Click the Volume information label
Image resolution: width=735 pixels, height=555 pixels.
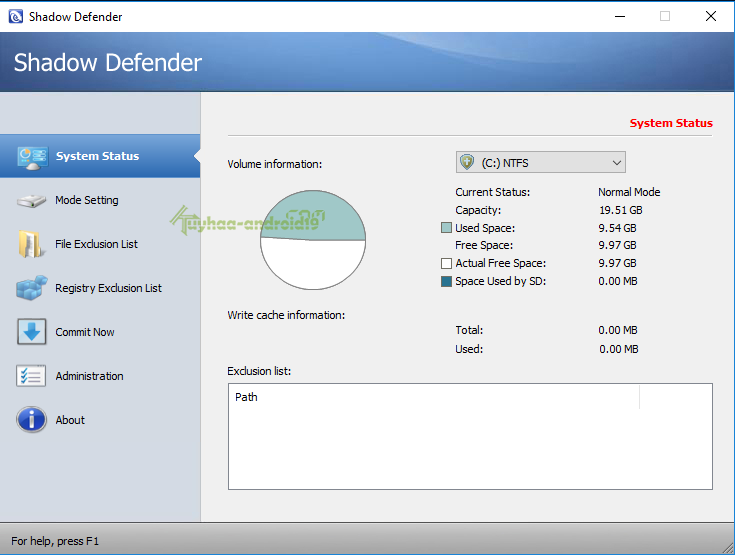(275, 164)
